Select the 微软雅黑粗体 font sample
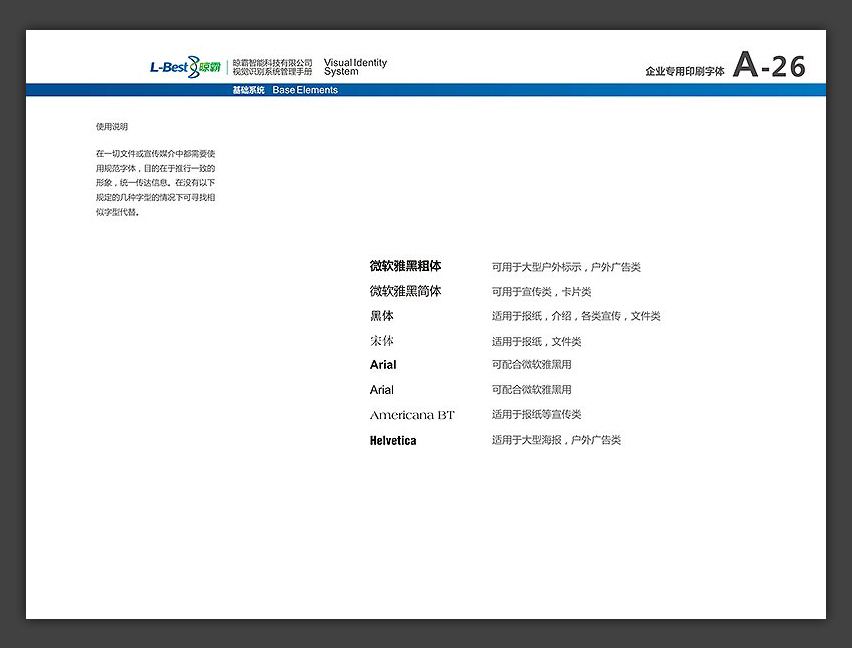Viewport: 852px width, 648px height. click(x=405, y=267)
